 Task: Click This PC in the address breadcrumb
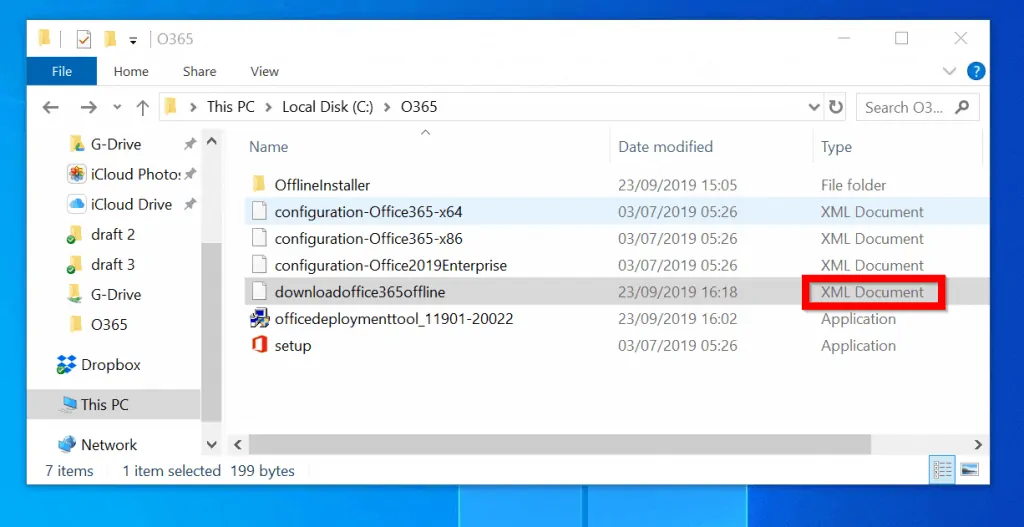(231, 107)
